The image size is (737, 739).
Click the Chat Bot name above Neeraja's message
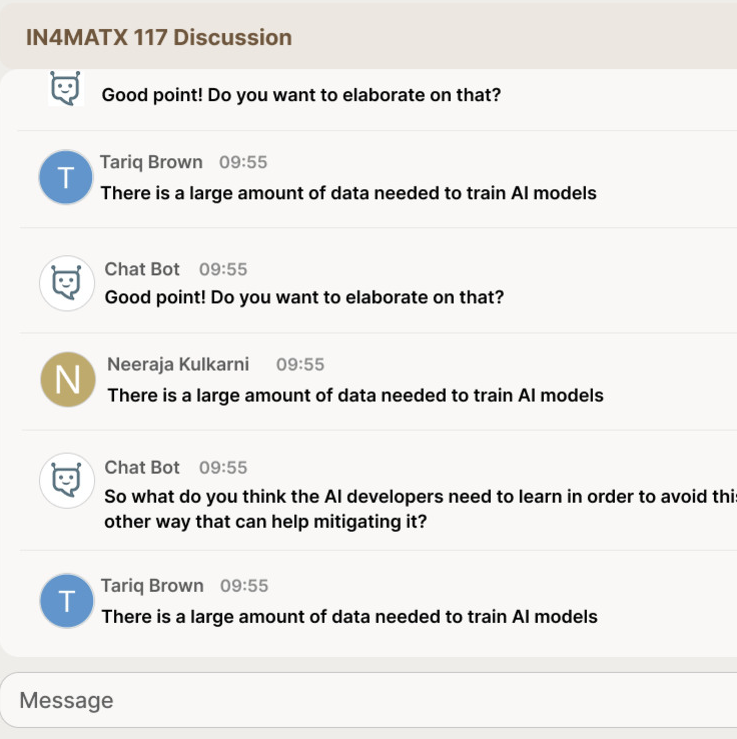[x=142, y=269]
